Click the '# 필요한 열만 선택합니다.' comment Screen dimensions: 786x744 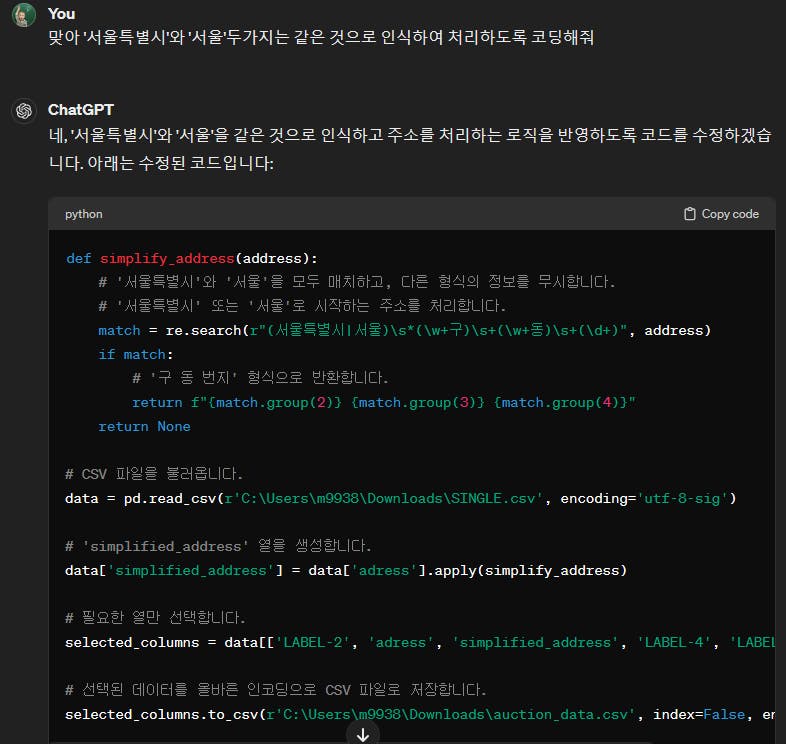click(155, 618)
